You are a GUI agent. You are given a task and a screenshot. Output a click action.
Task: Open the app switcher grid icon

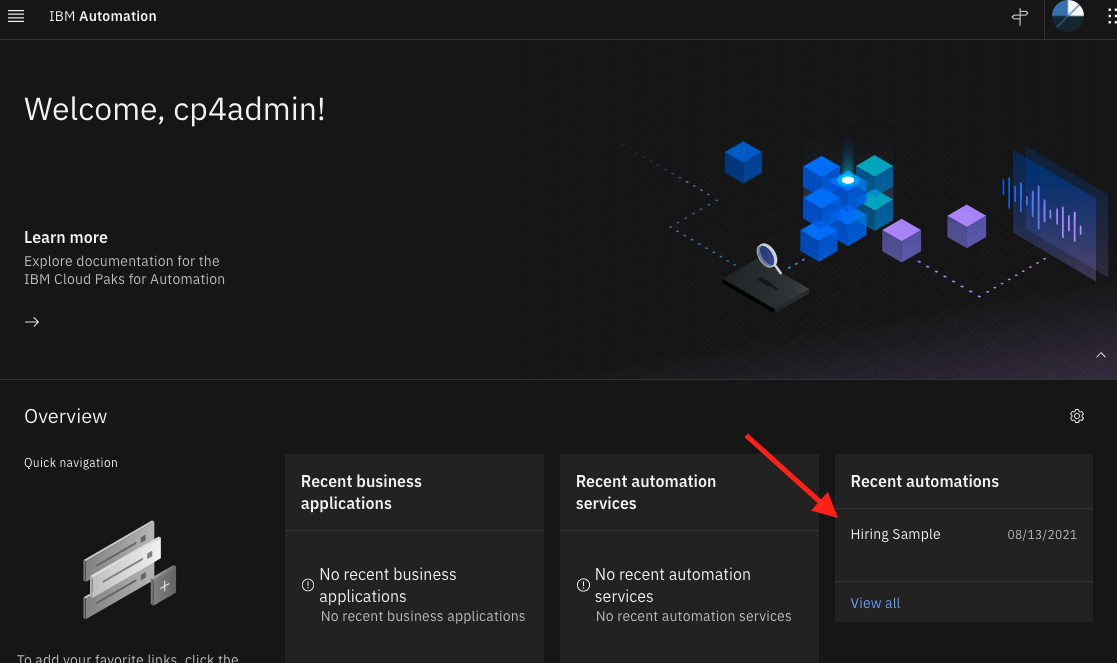pos(1111,16)
